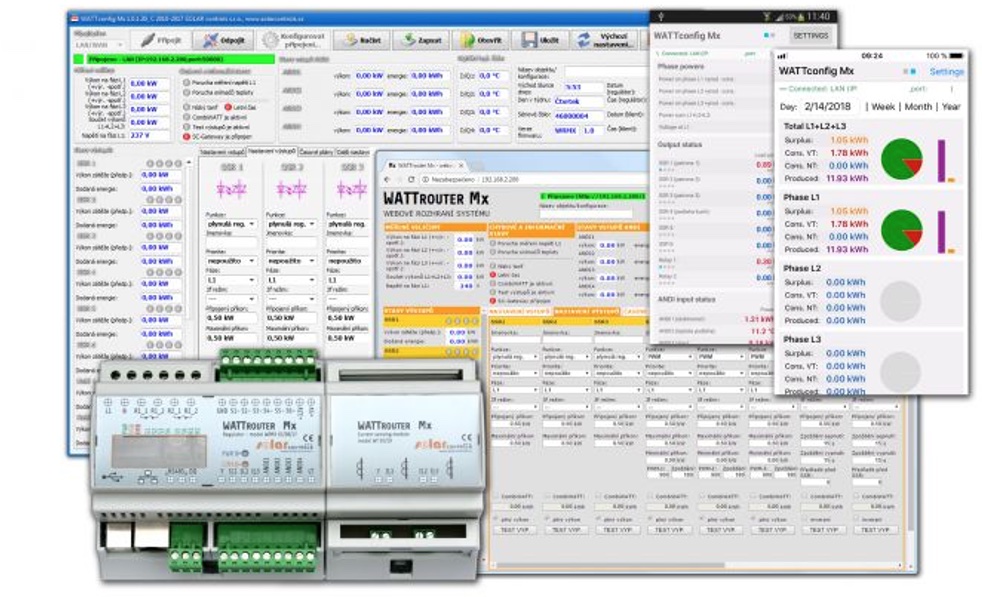Select Week view on iPhone app
Screen dimensions: 982x597
pos(882,107)
